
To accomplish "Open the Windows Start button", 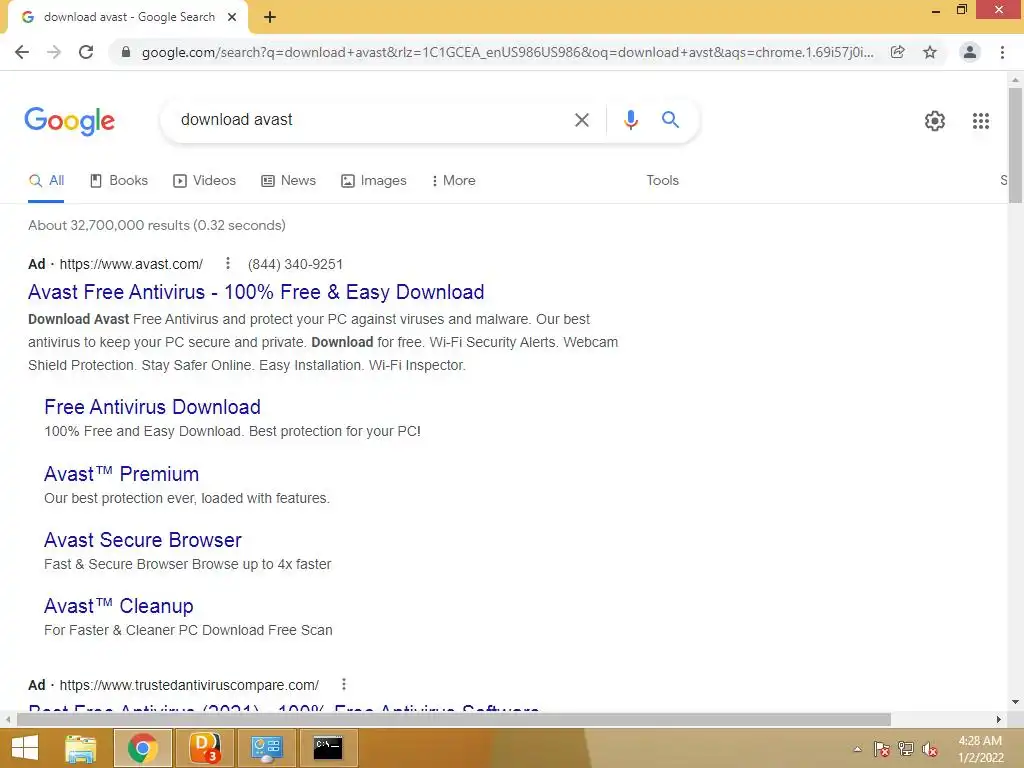I will tap(25, 748).
